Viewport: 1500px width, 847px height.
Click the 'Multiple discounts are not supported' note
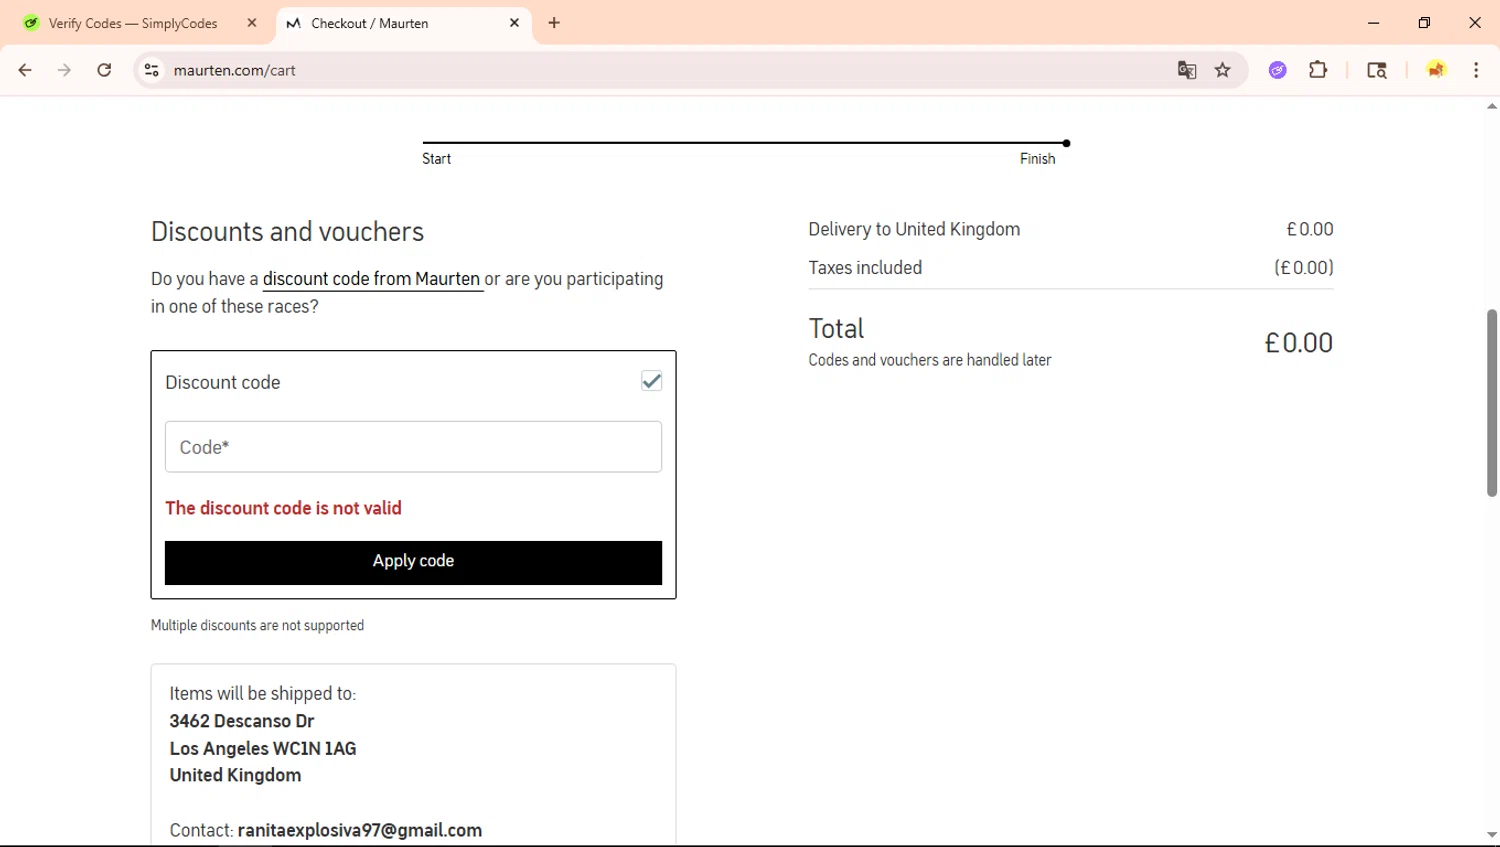pyautogui.click(x=257, y=626)
